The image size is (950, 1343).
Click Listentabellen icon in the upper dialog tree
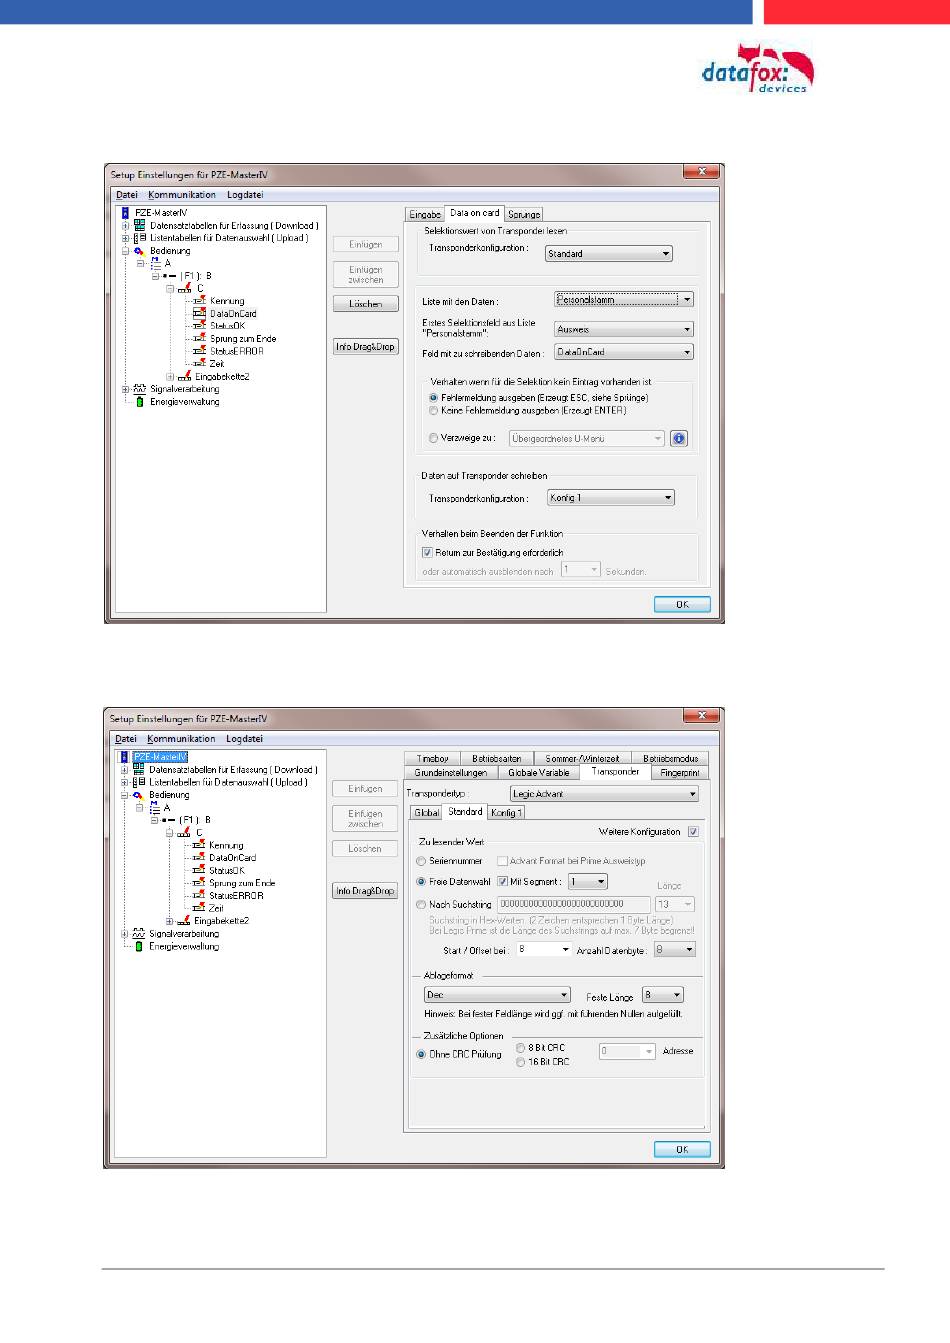pyautogui.click(x=140, y=238)
